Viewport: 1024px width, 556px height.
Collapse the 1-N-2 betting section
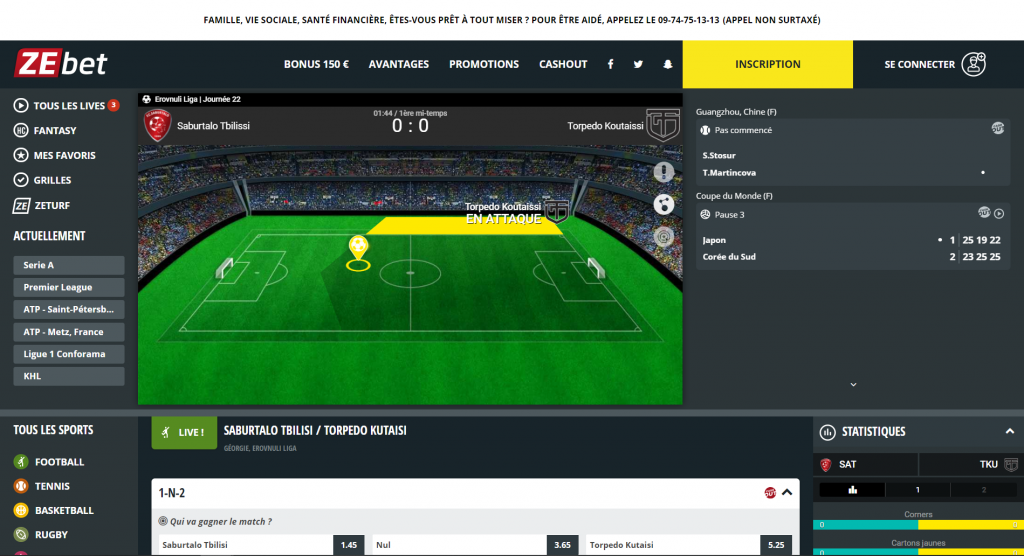click(x=787, y=493)
